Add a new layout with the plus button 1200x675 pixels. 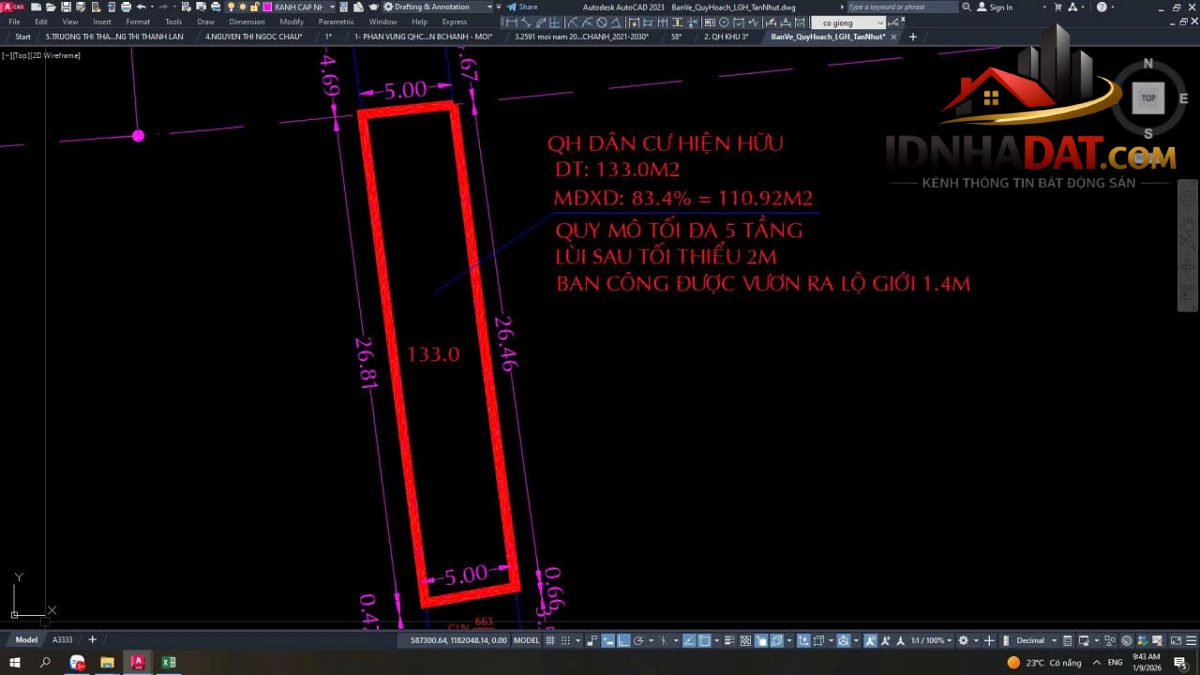[93, 640]
